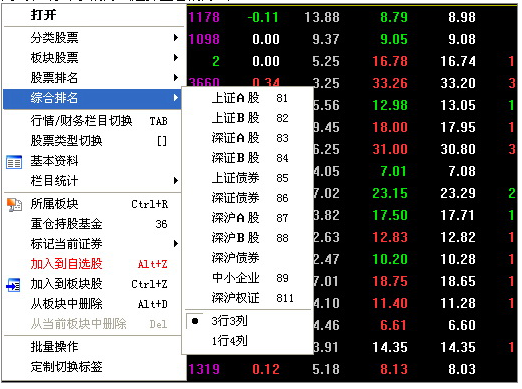Click the 基本资料 table icon
522x389 pixels.
[14, 162]
